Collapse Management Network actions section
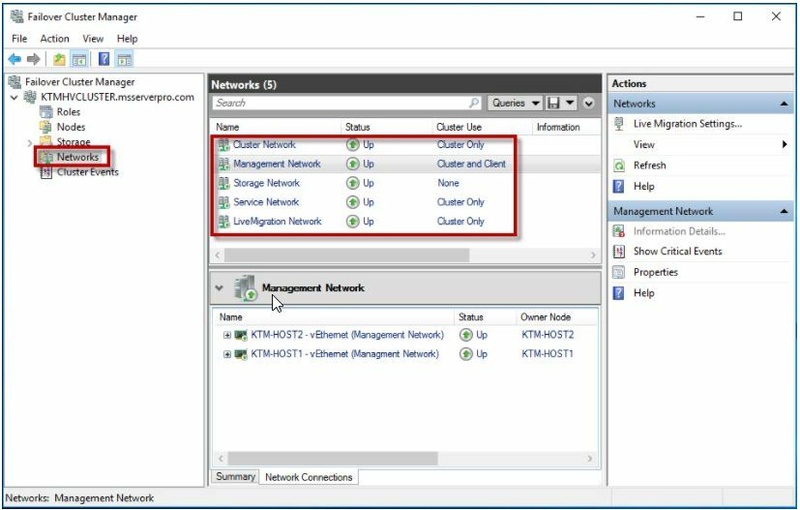The width and height of the screenshot is (800, 510). pos(784,212)
